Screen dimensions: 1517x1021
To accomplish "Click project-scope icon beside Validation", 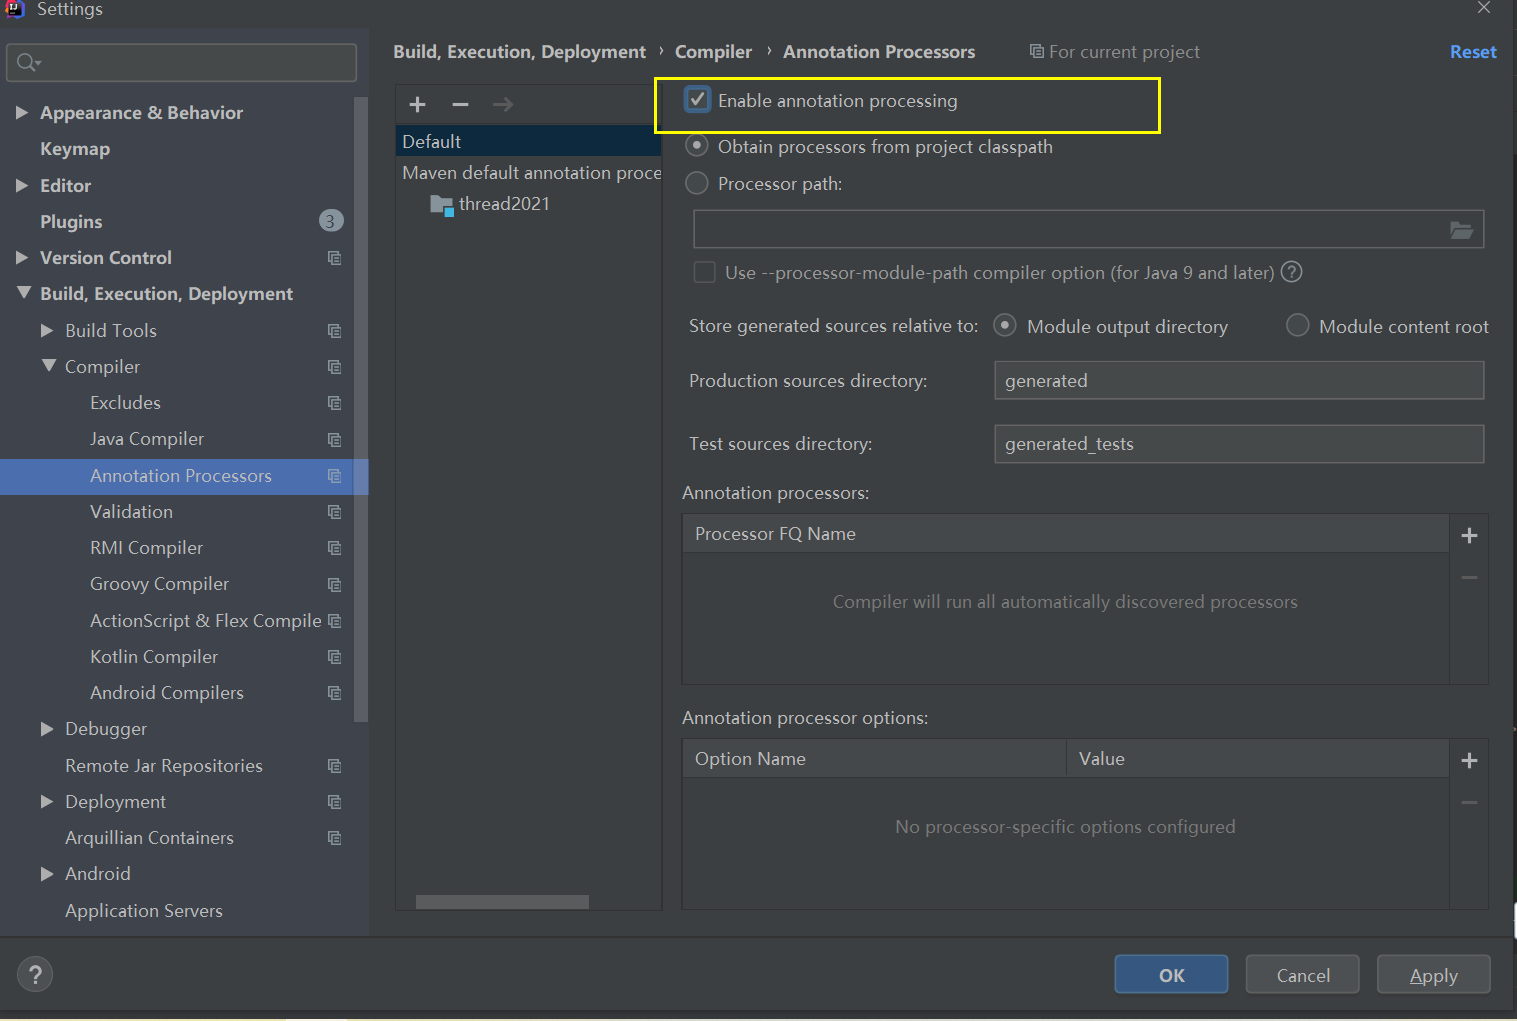I will (x=334, y=512).
